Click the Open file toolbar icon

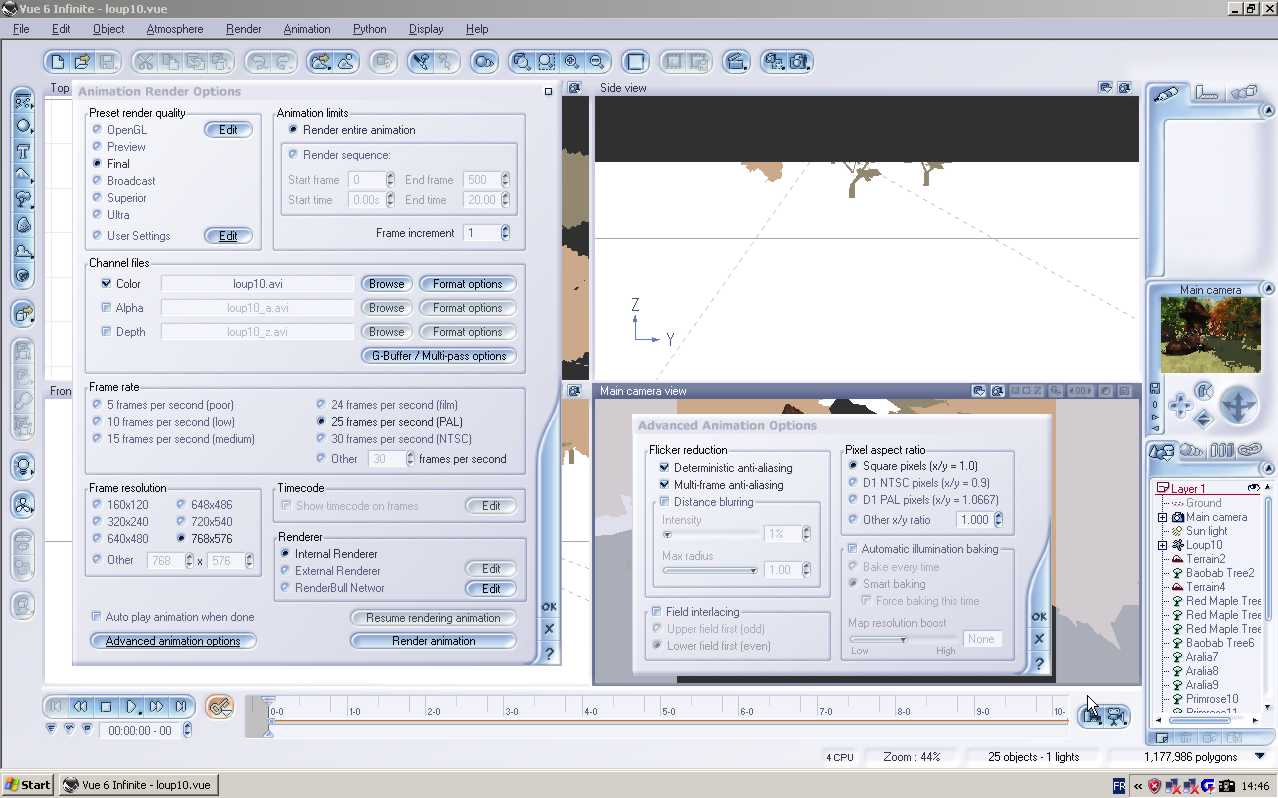coord(82,62)
